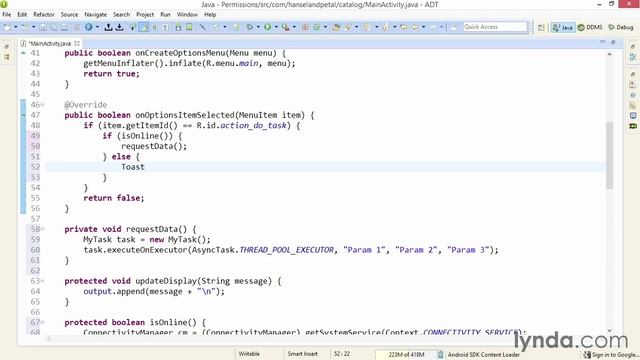The width and height of the screenshot is (640, 360).
Task: Click the editor scrollbar up arrow
Action: pyautogui.click(x=609, y=54)
